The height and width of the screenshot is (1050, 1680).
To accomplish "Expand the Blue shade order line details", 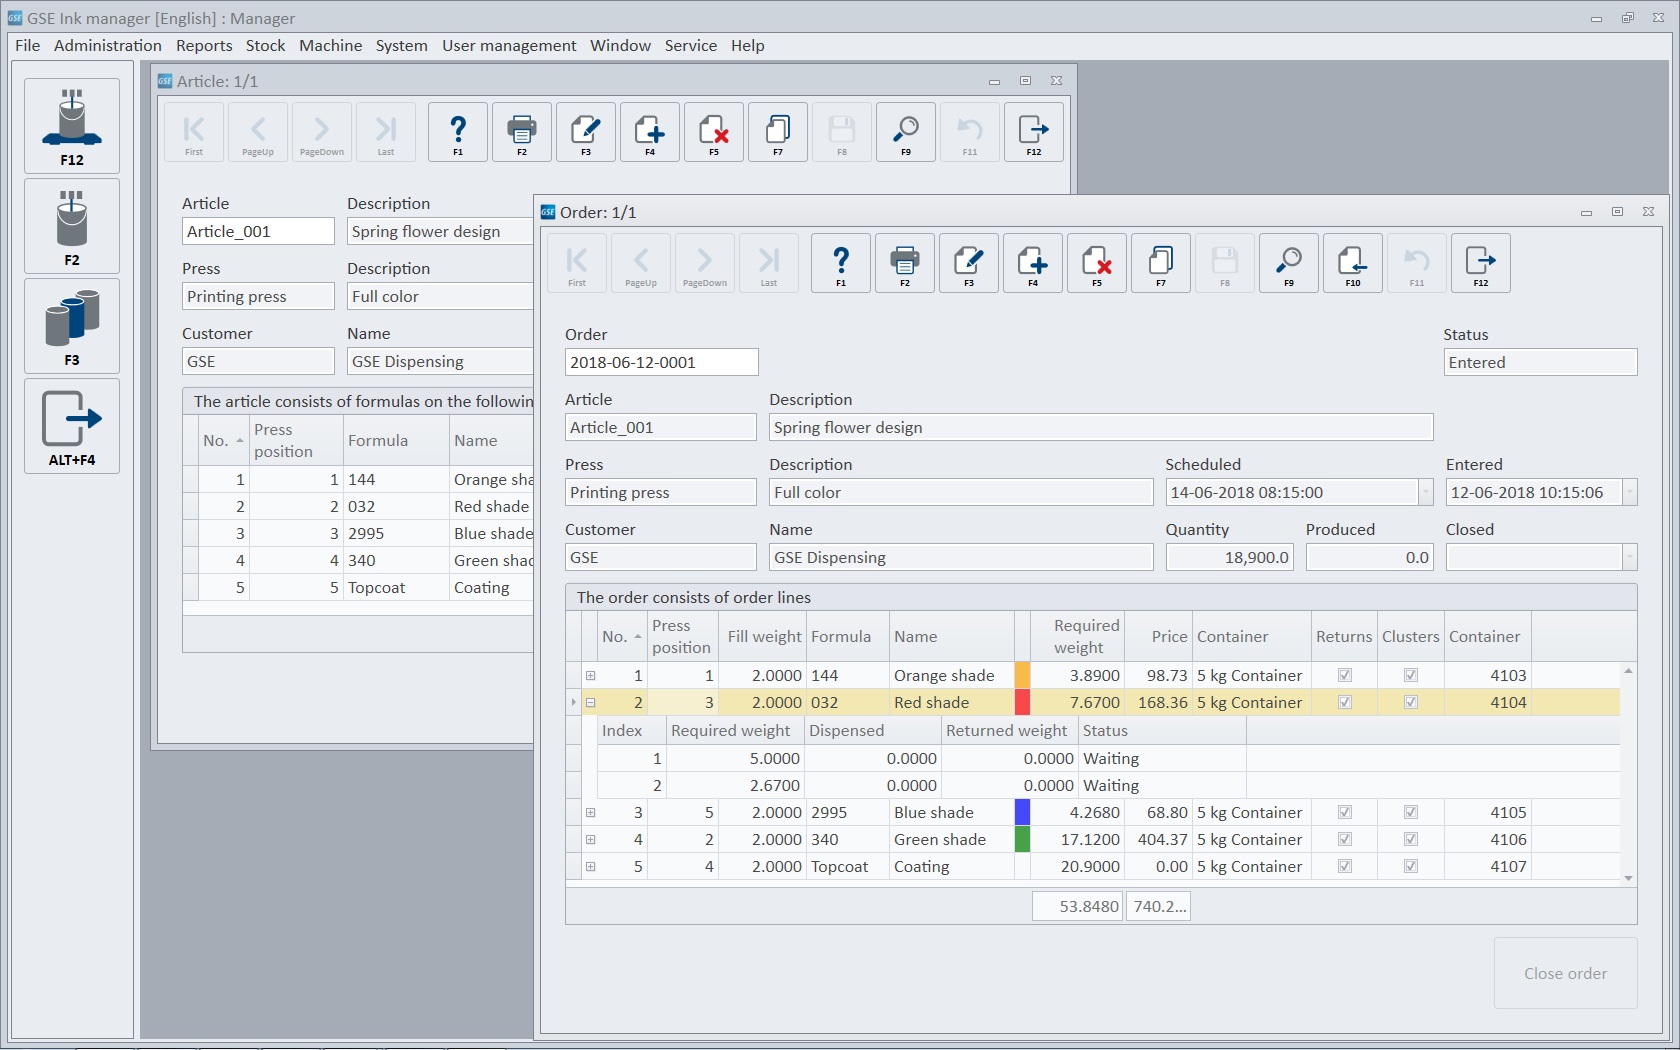I will coord(591,812).
